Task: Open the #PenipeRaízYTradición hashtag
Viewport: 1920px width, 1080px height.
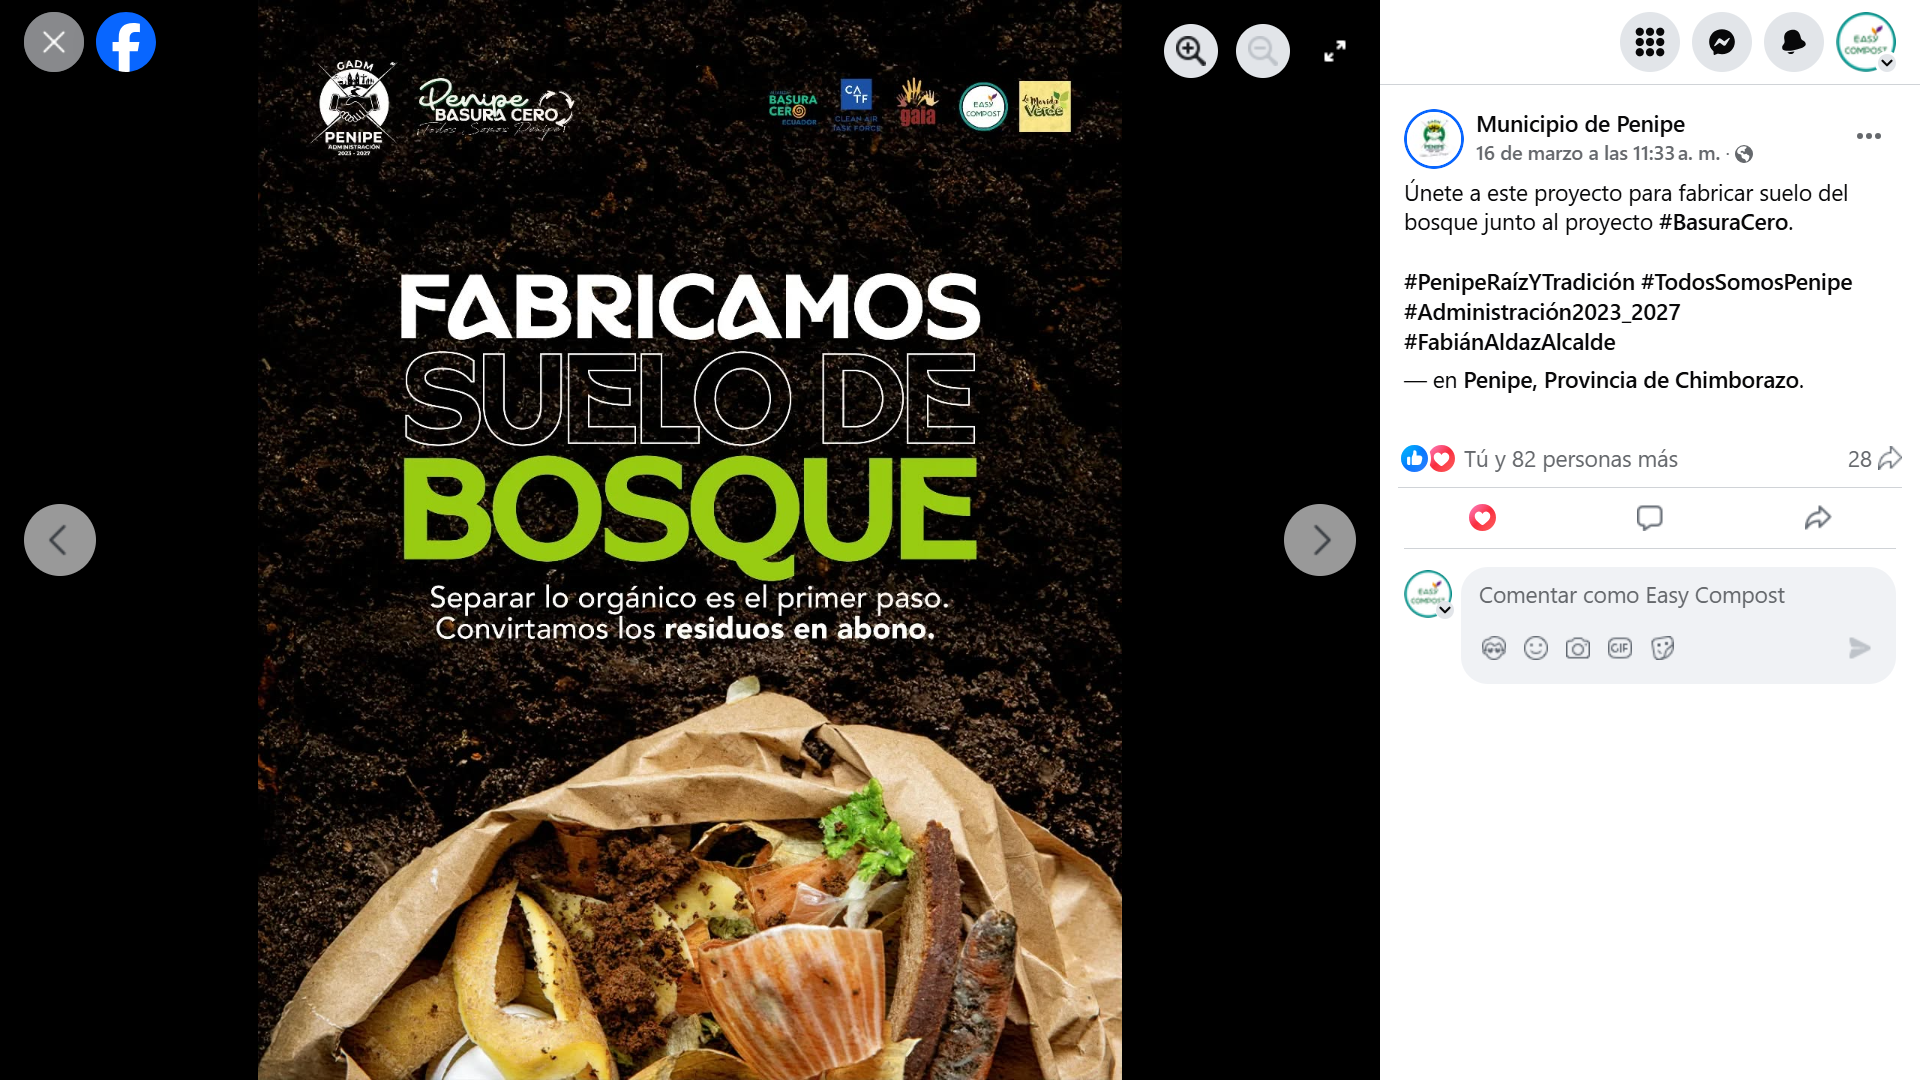Action: pyautogui.click(x=1519, y=282)
